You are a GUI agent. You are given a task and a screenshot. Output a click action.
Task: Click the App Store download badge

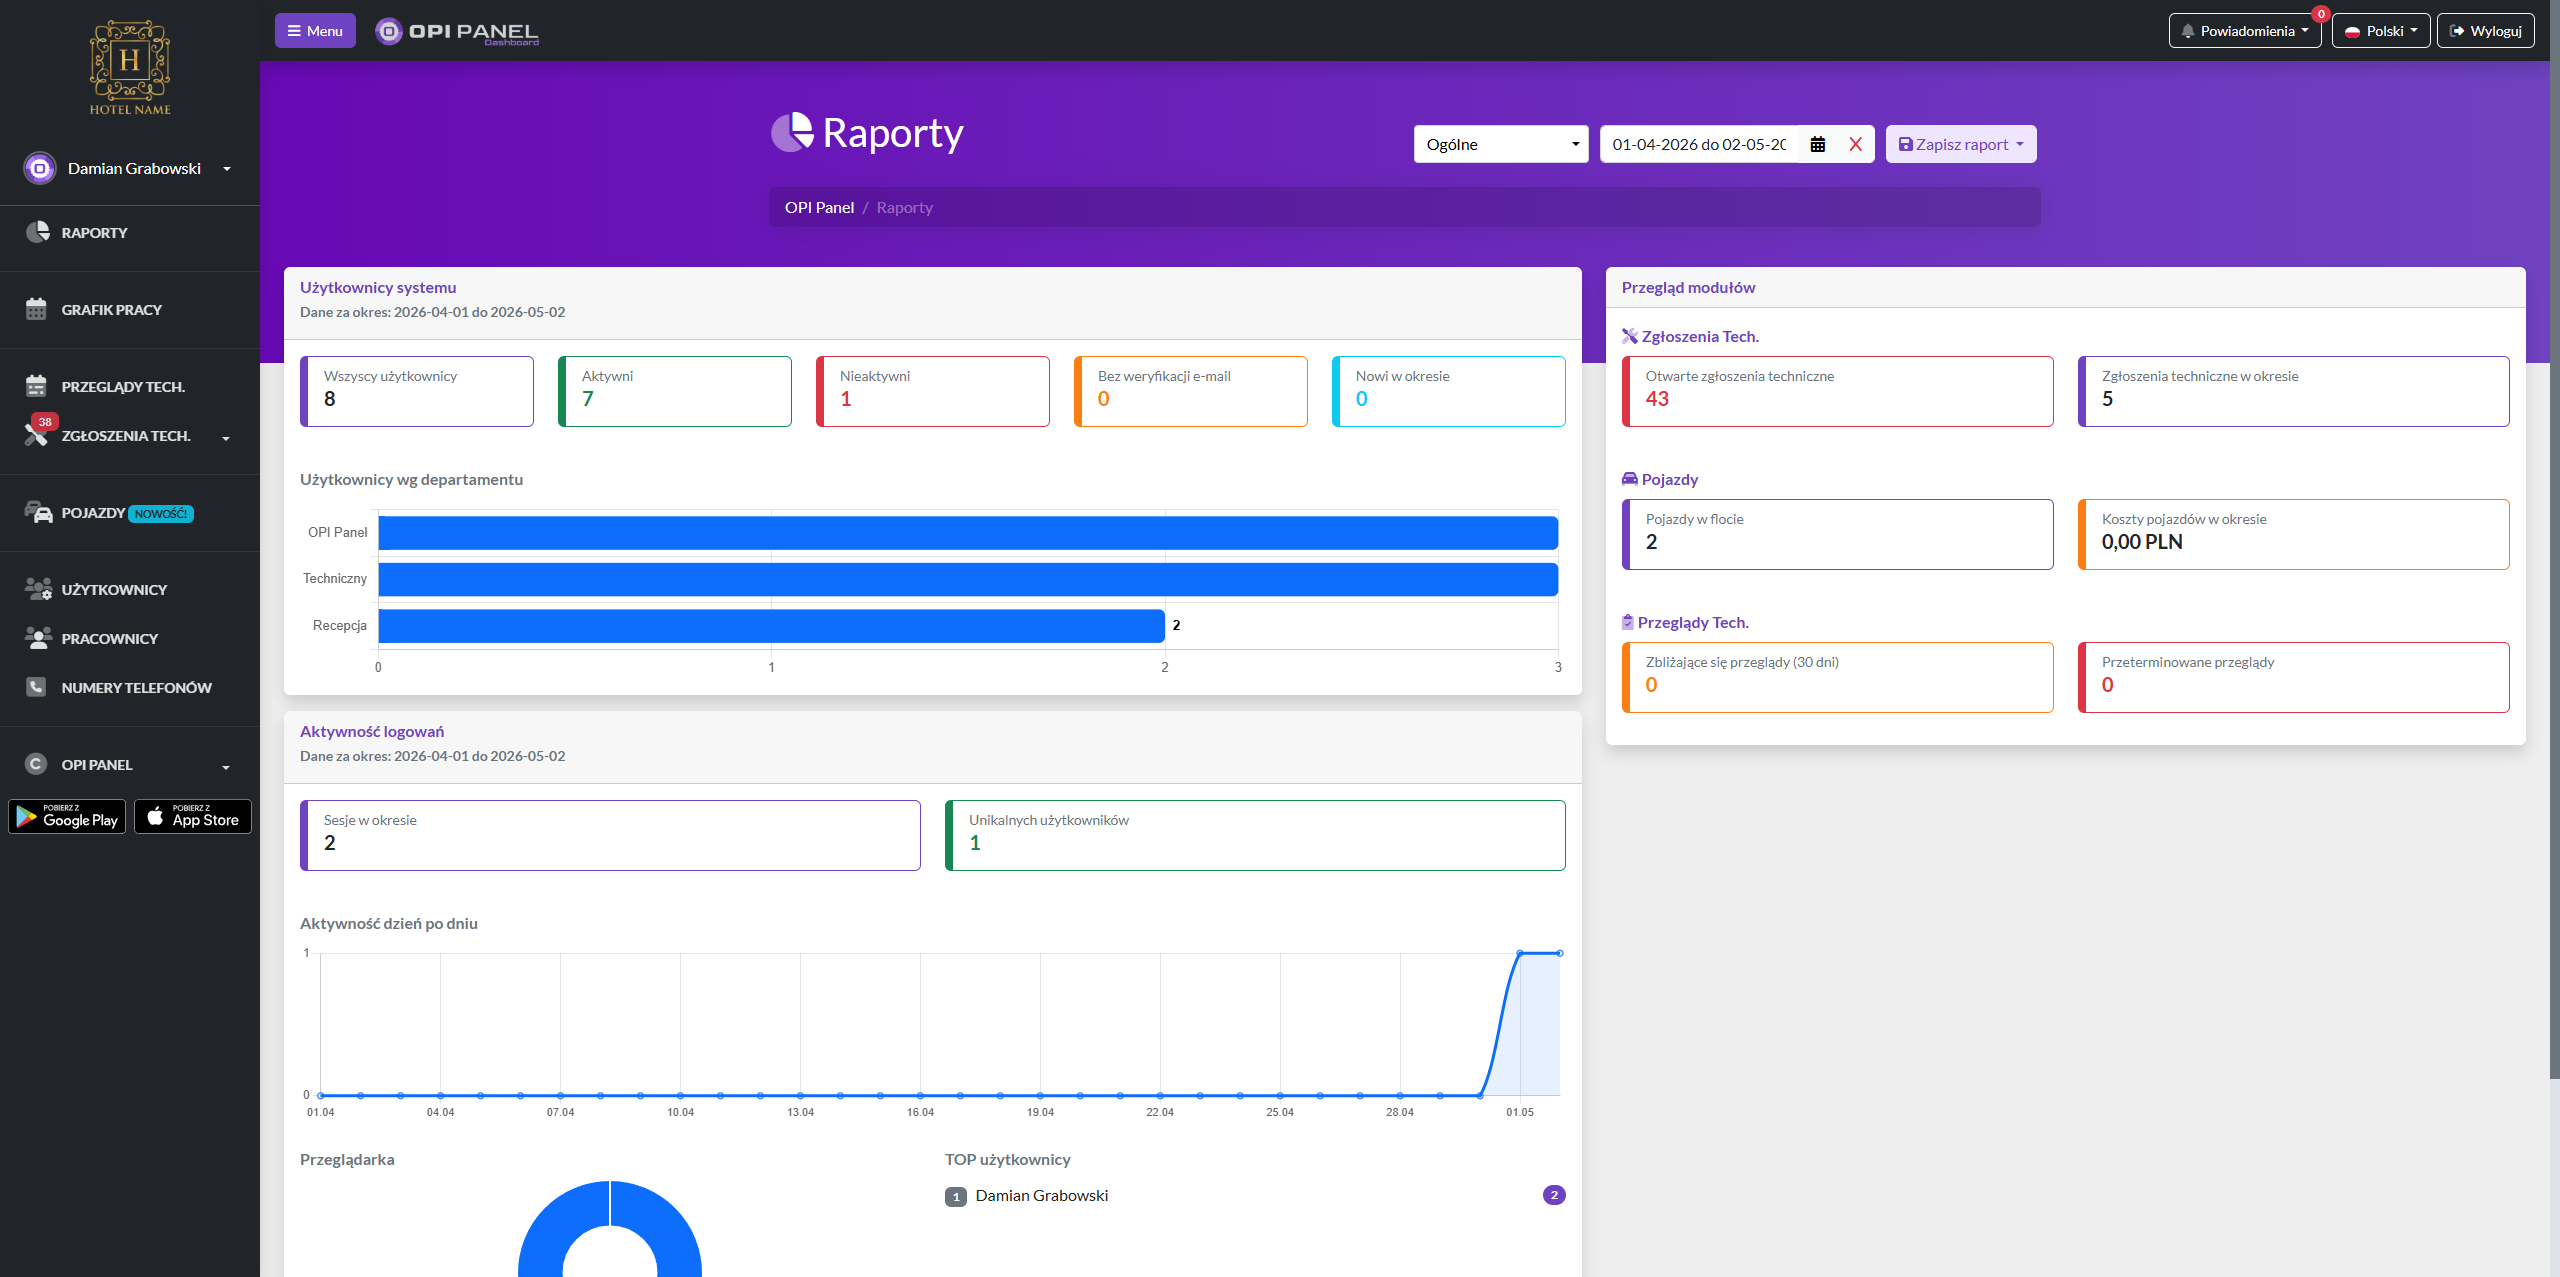[193, 816]
